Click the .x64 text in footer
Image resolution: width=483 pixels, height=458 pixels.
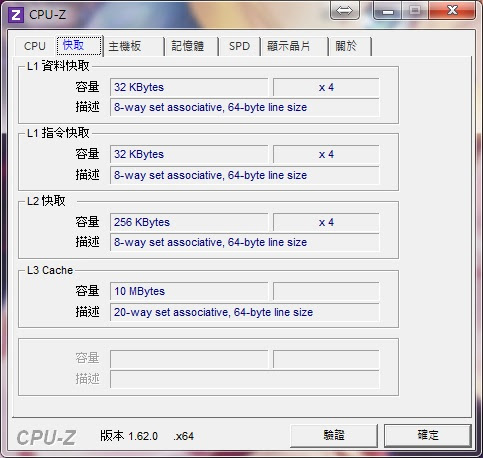(x=183, y=436)
